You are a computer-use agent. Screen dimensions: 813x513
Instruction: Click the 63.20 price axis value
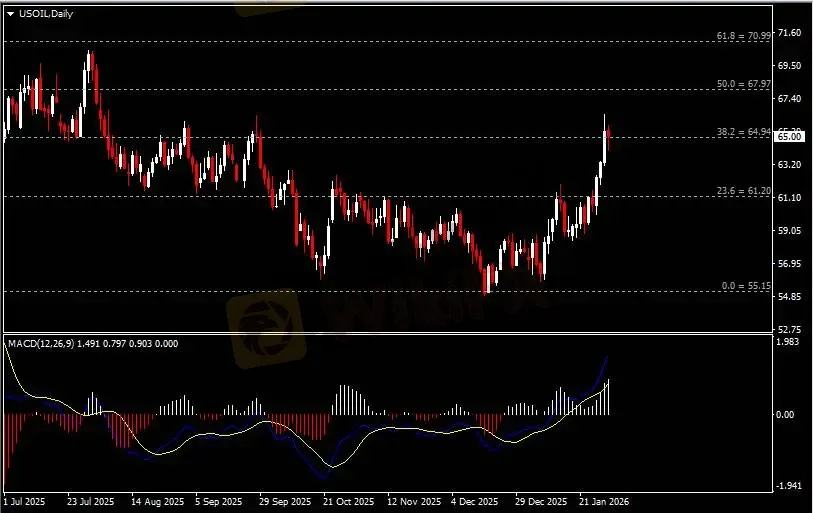click(789, 164)
